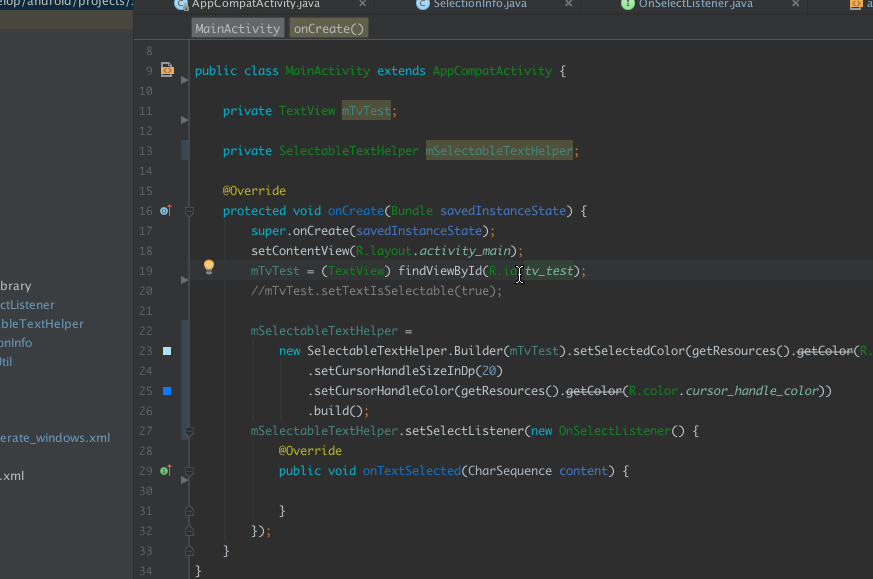Switch to the SelectionInfo.java tab
The width and height of the screenshot is (873, 579).
pos(480,4)
